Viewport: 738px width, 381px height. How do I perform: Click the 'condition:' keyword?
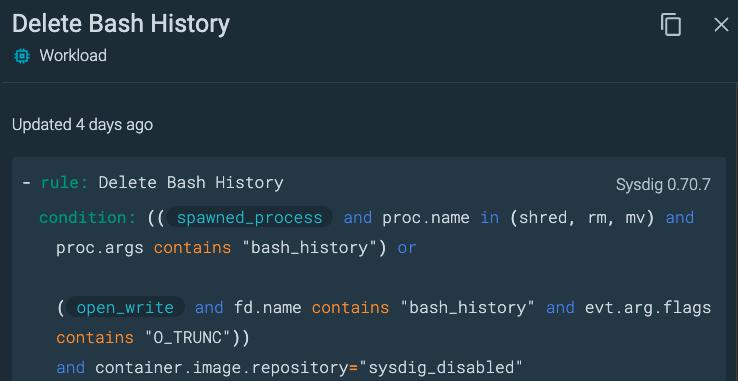88,218
